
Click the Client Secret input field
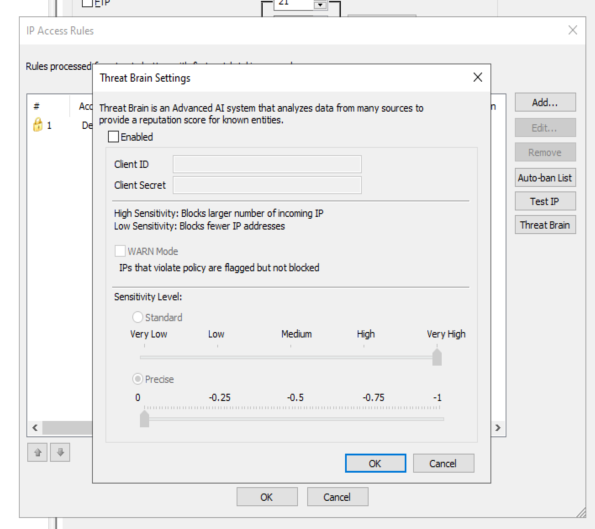click(267, 185)
